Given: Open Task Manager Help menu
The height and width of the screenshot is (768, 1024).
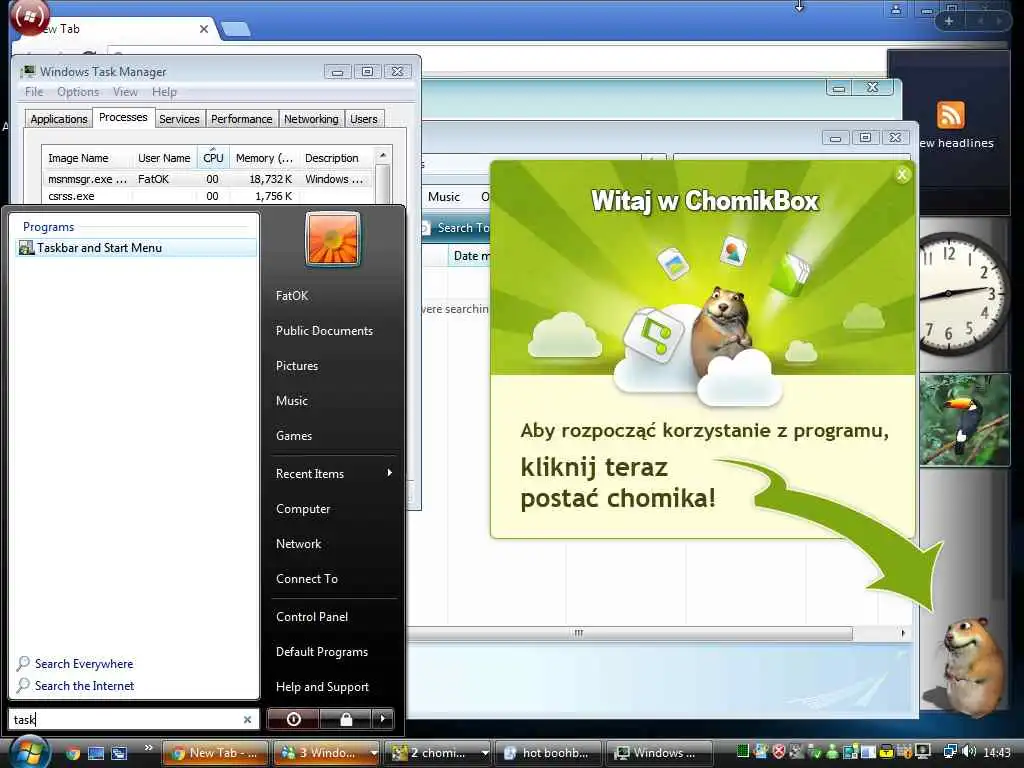Looking at the screenshot, I should pos(165,92).
